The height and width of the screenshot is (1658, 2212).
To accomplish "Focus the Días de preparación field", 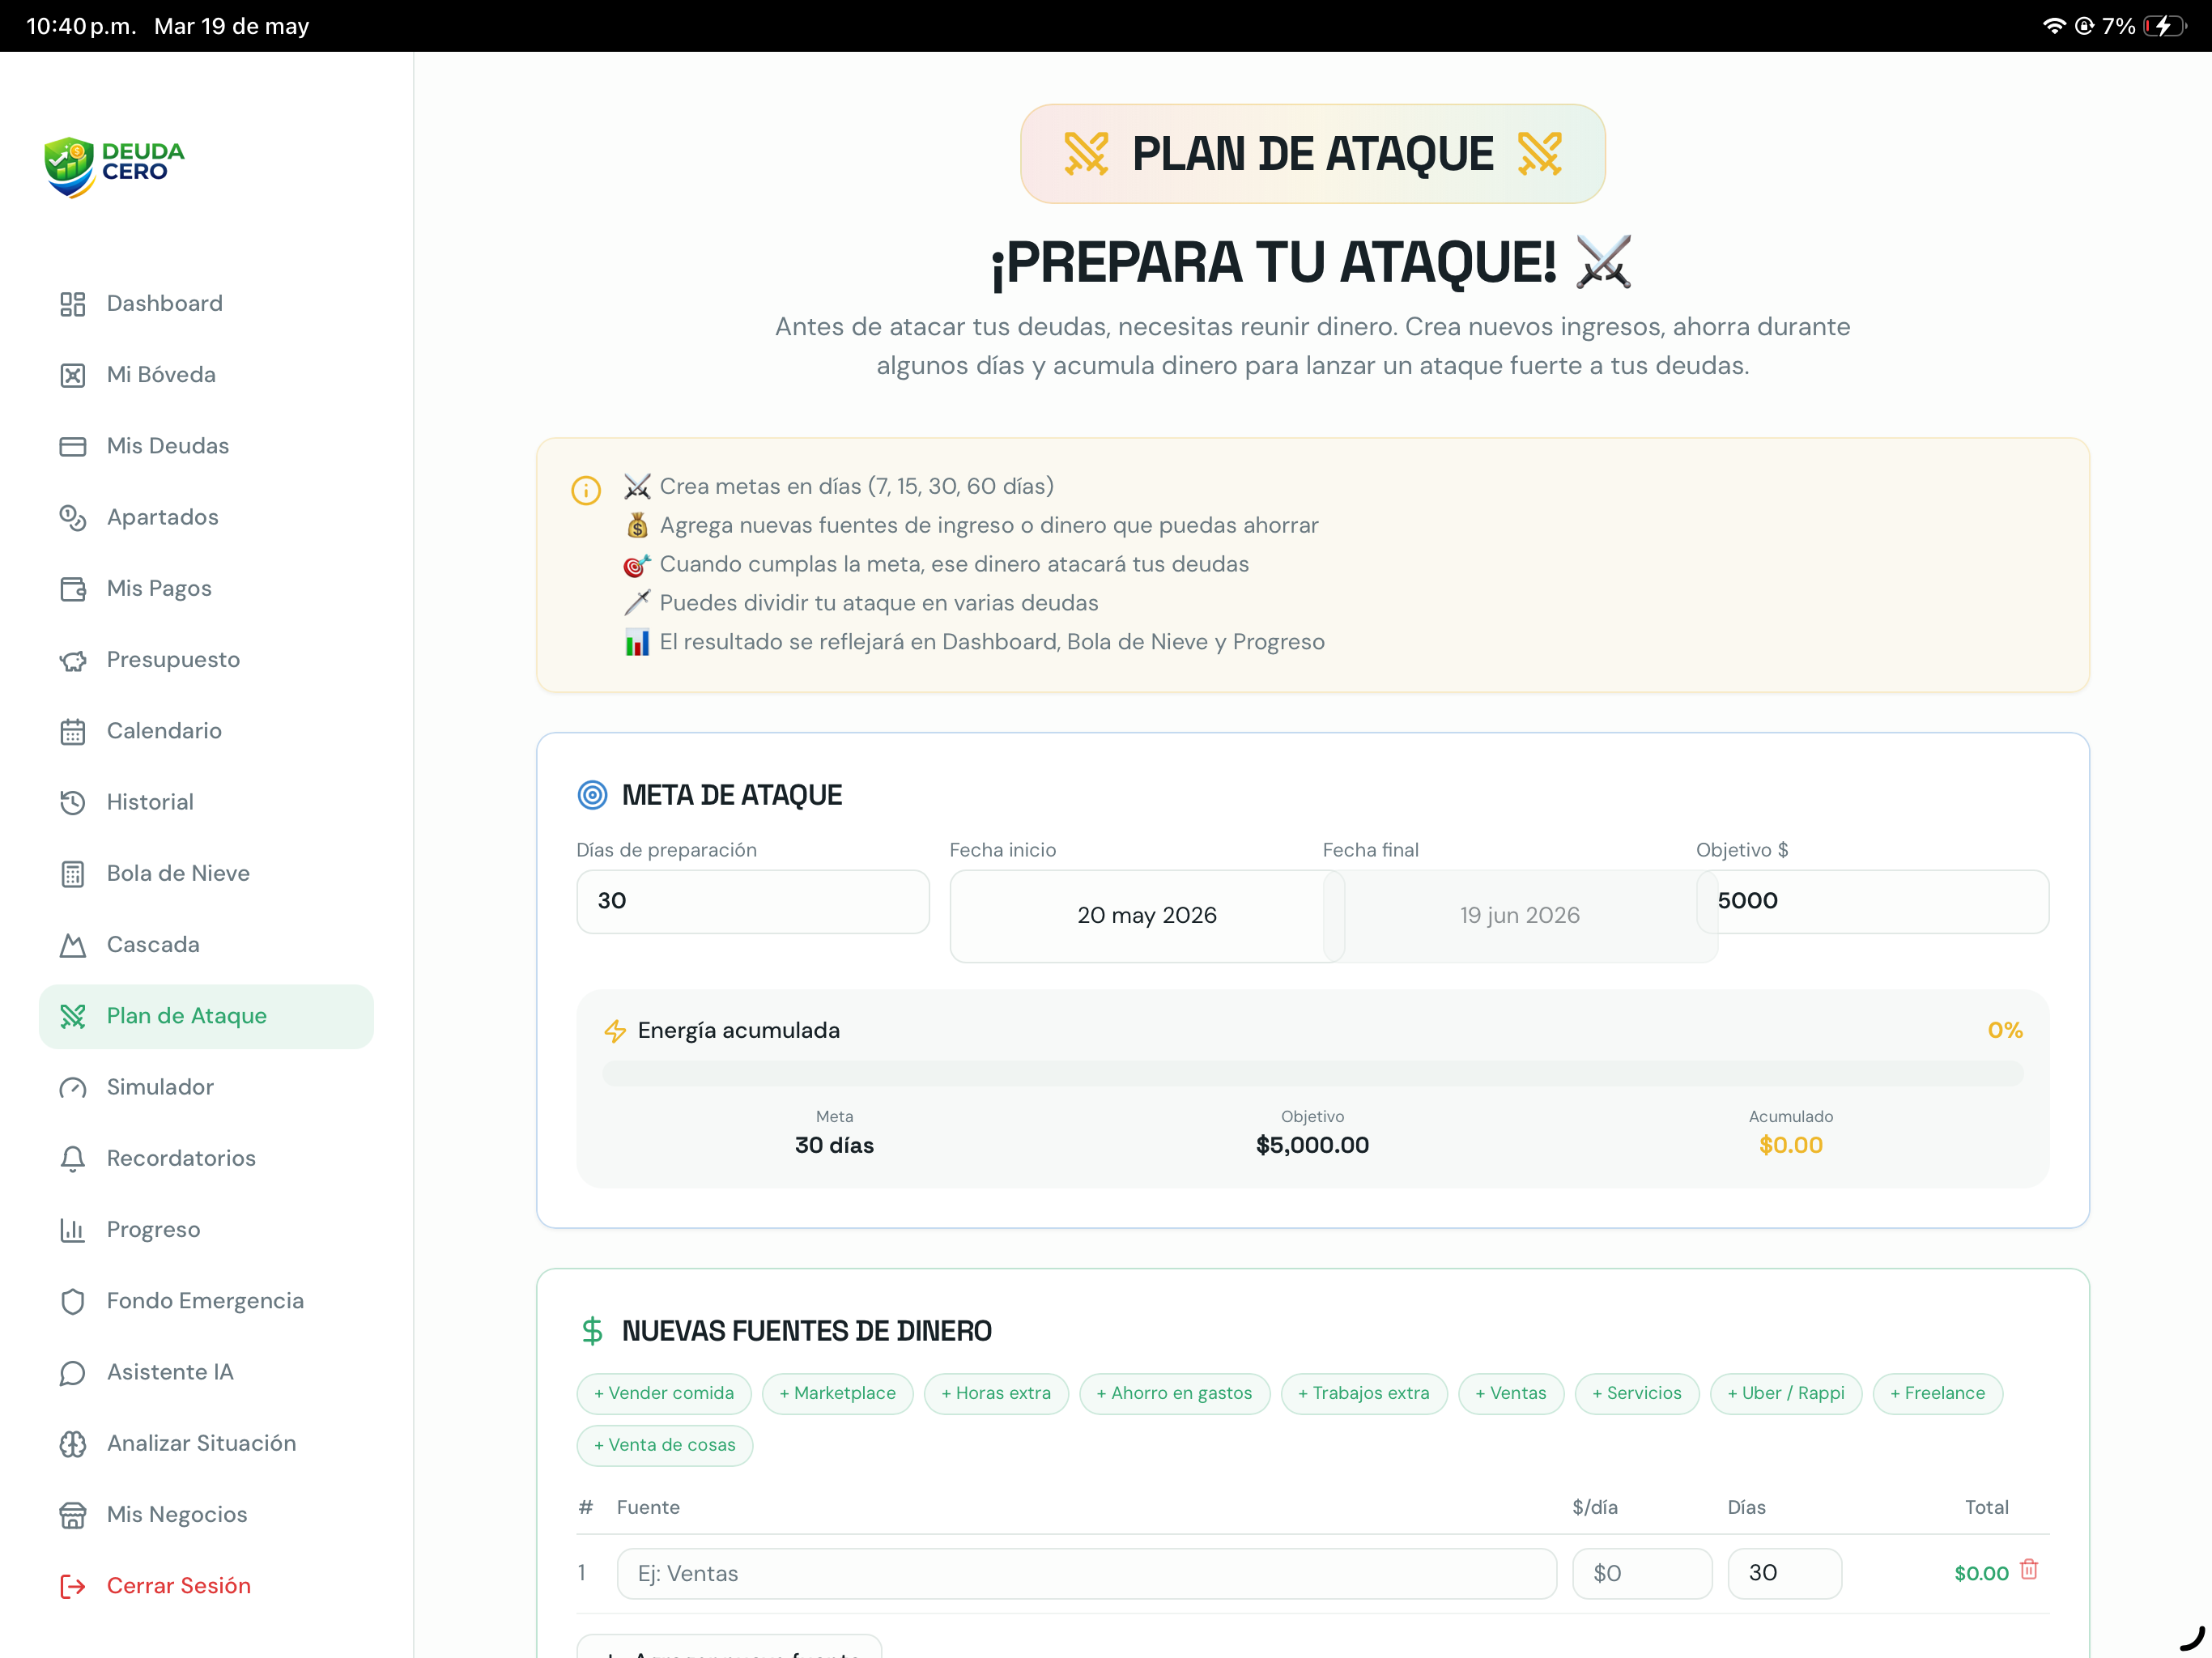I will pos(753,902).
